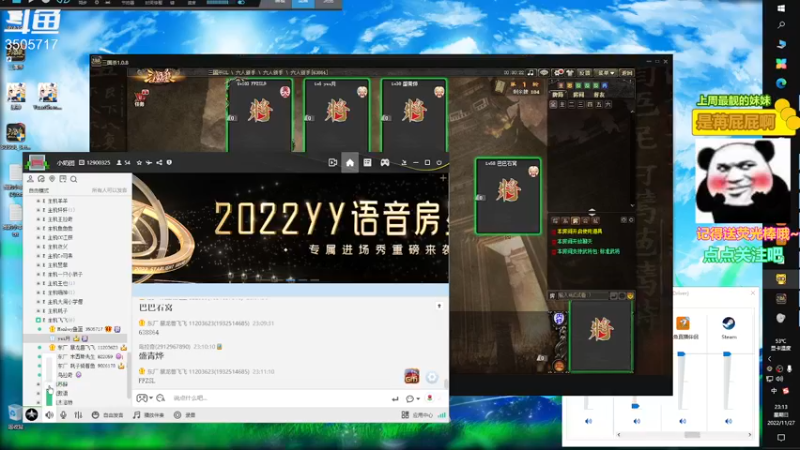
Task: Expand the 主机一只小狮子 channel
Action: pyautogui.click(x=38, y=274)
